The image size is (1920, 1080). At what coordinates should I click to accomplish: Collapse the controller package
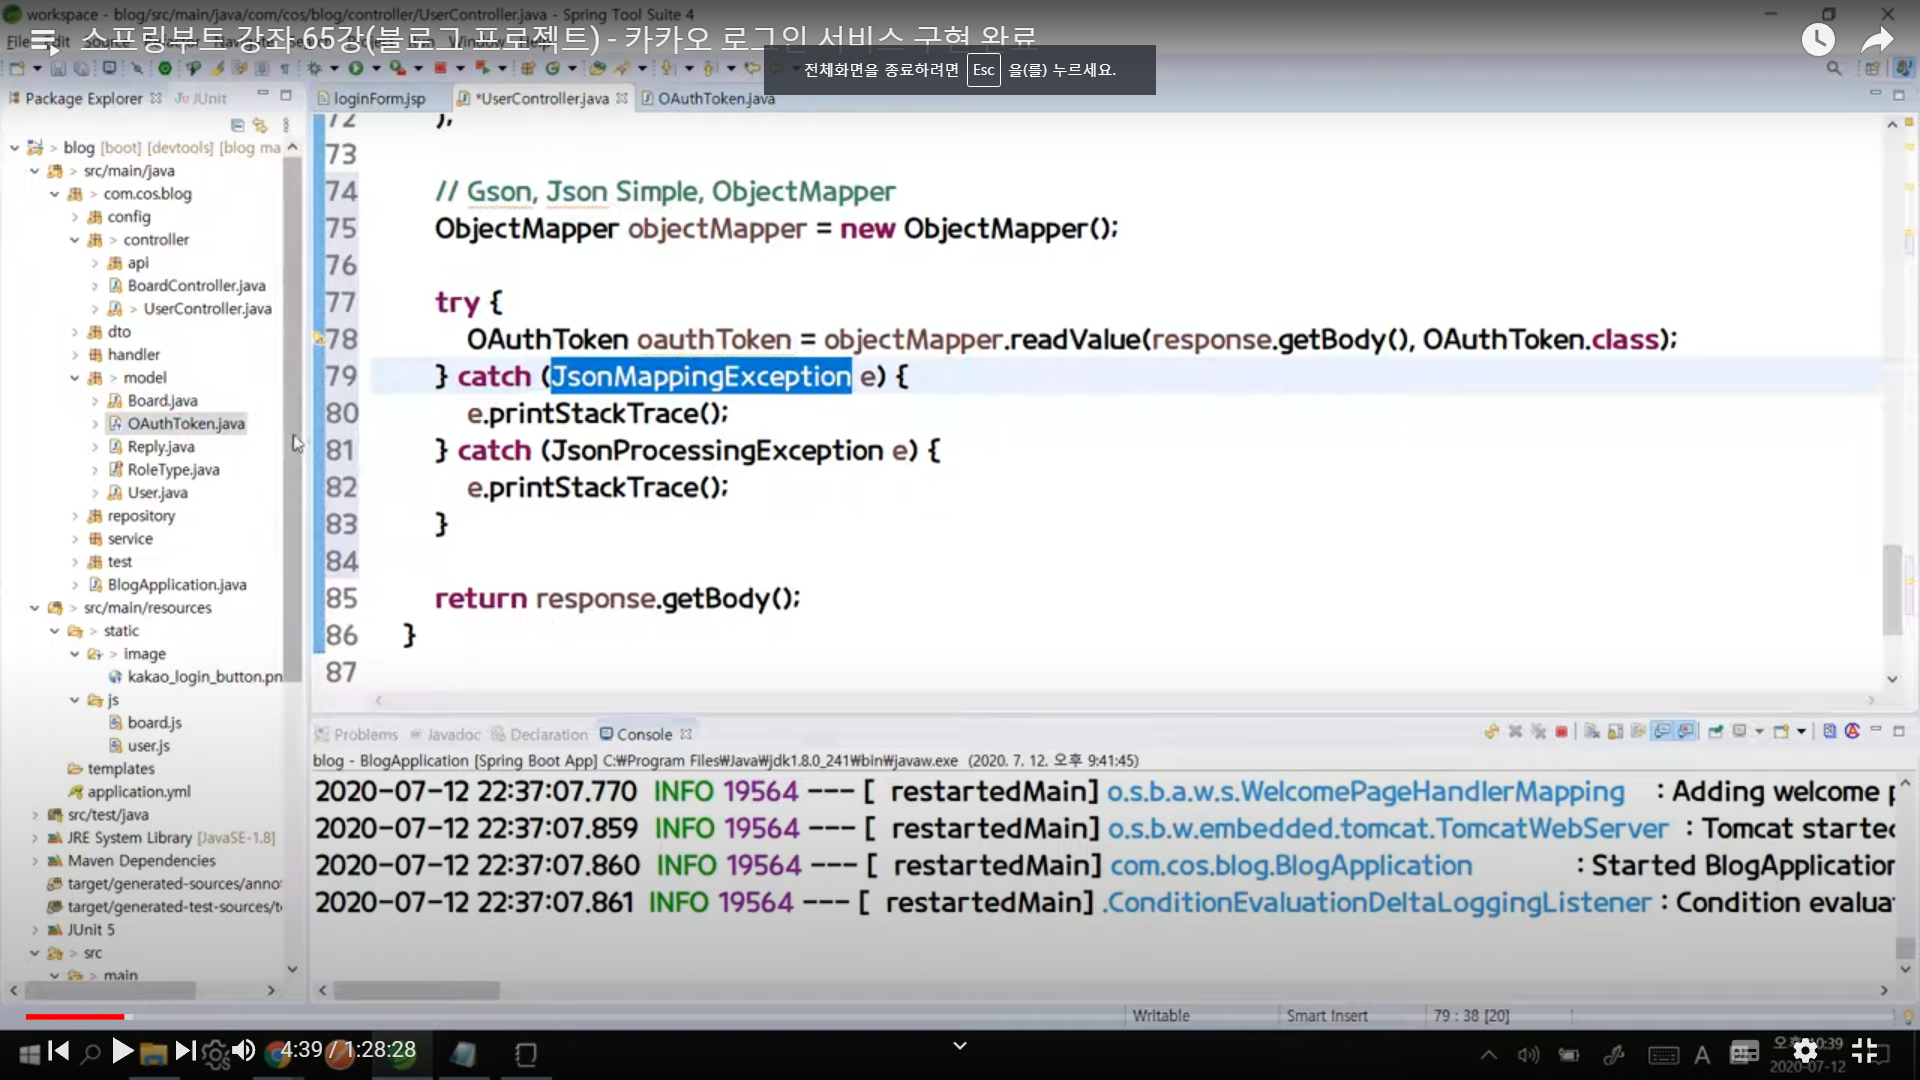[75, 240]
